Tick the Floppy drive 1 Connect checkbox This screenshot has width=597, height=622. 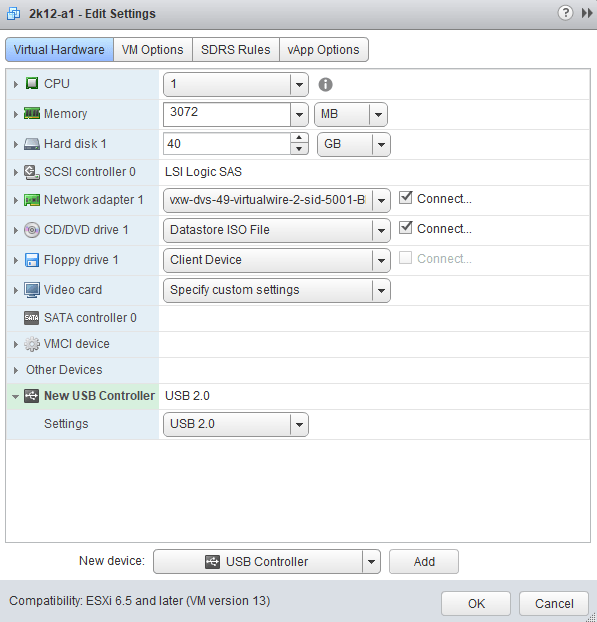[x=405, y=258]
